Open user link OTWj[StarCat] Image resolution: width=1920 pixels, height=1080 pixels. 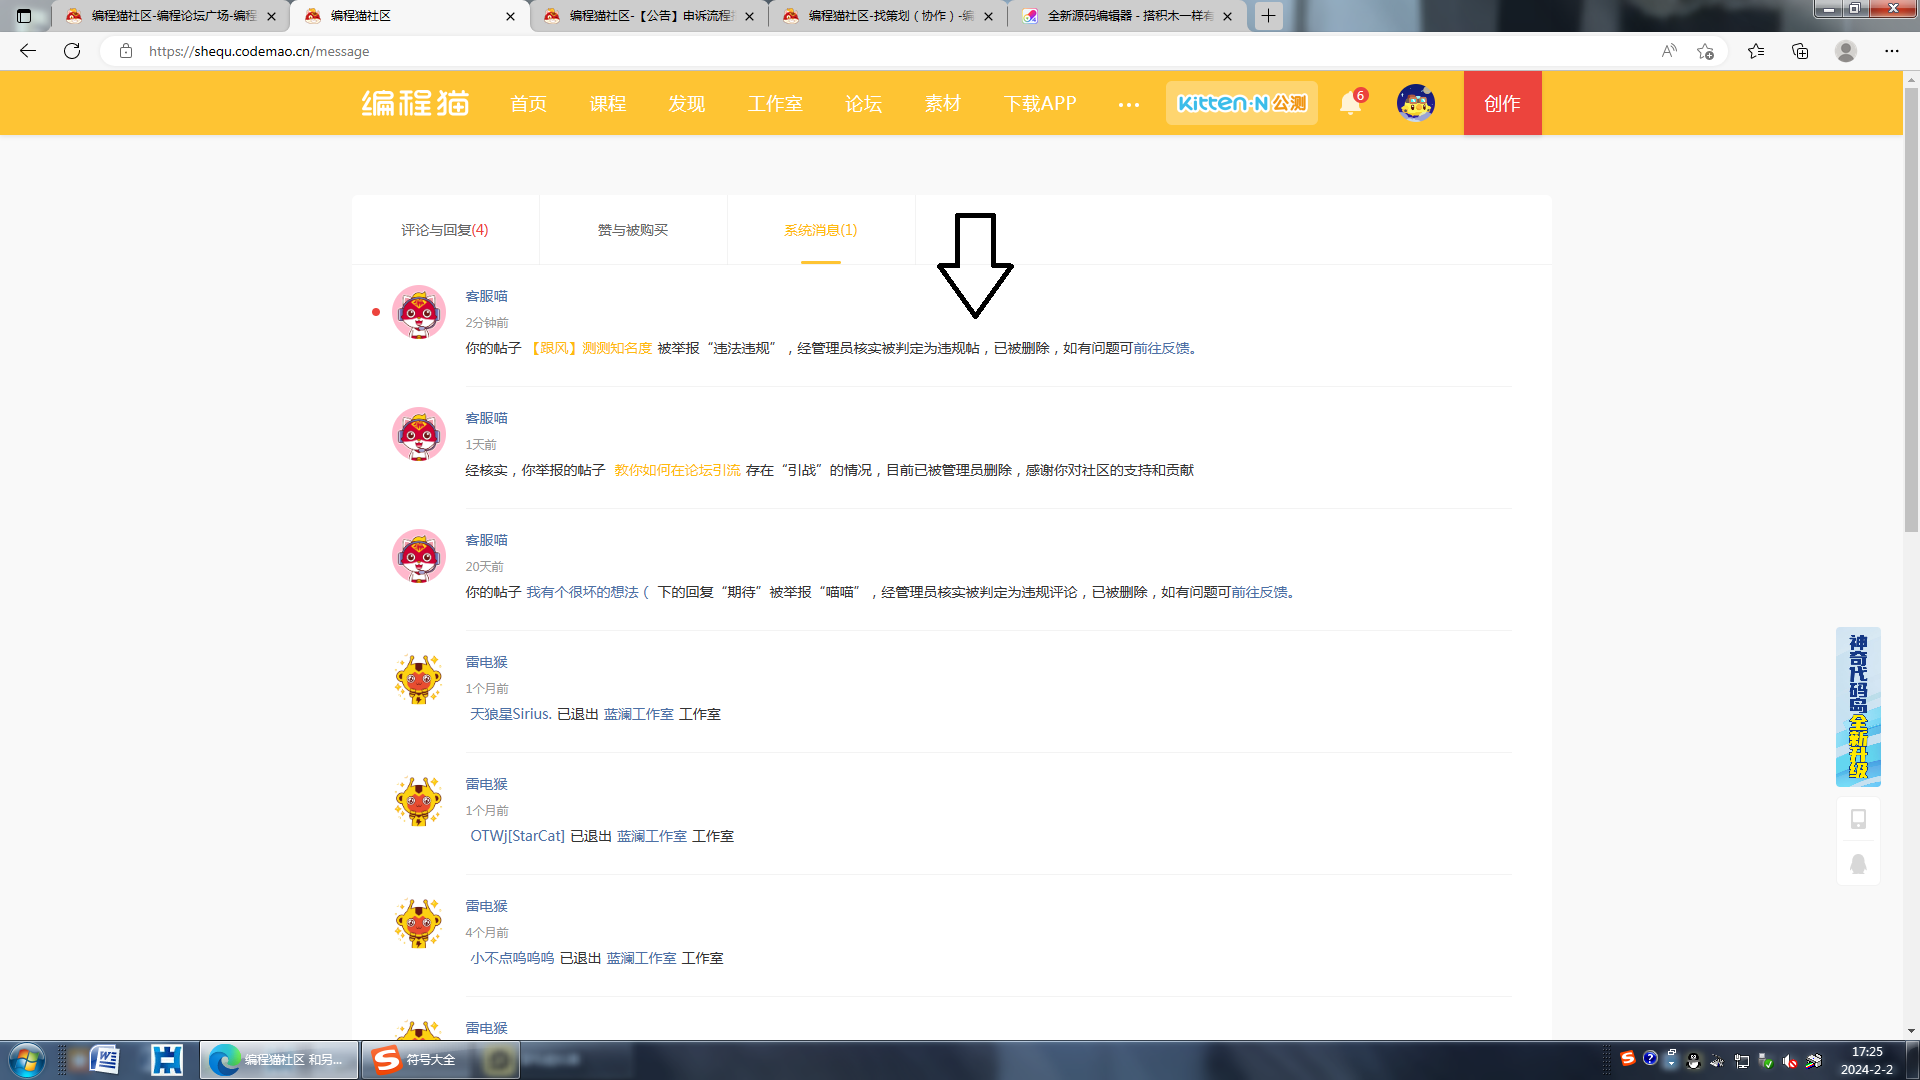pos(518,836)
